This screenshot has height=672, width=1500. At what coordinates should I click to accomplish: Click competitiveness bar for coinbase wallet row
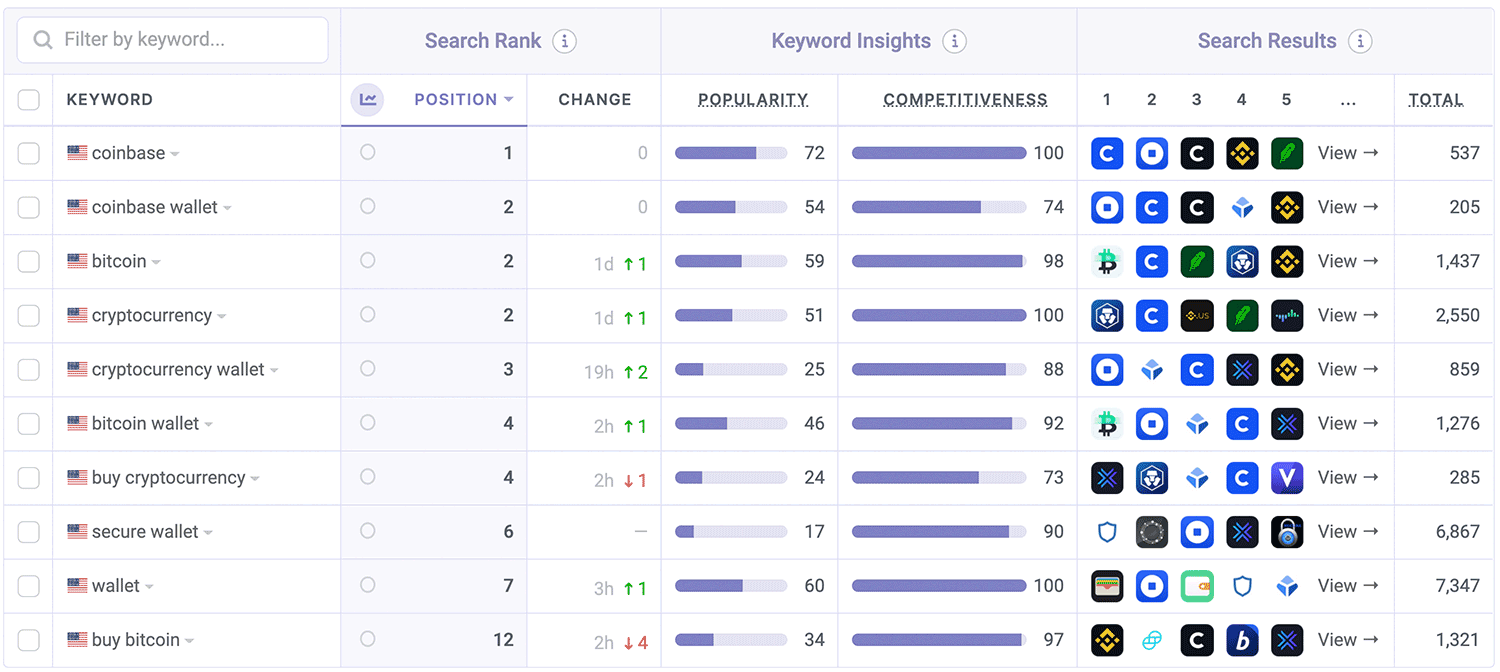tap(939, 207)
